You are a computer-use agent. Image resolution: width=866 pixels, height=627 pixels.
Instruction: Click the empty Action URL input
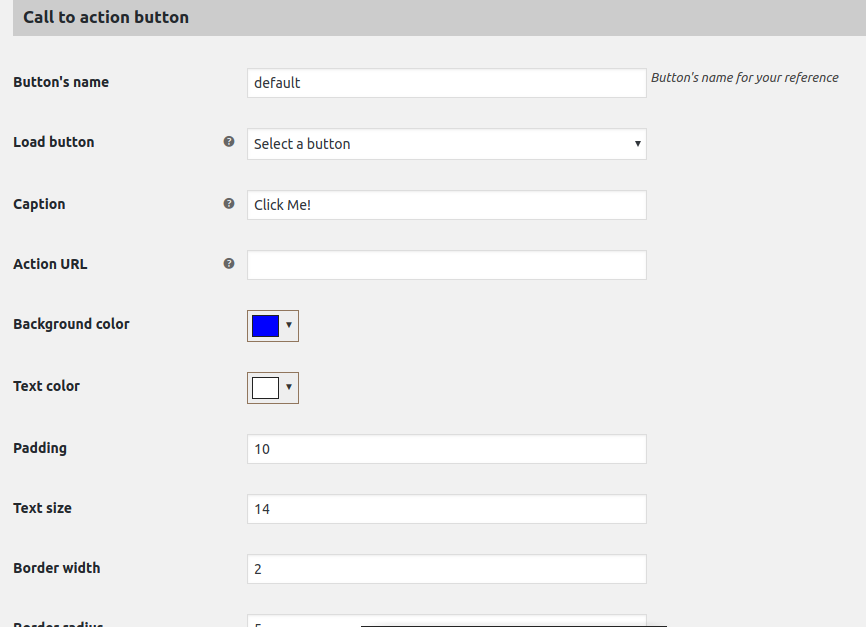click(446, 265)
